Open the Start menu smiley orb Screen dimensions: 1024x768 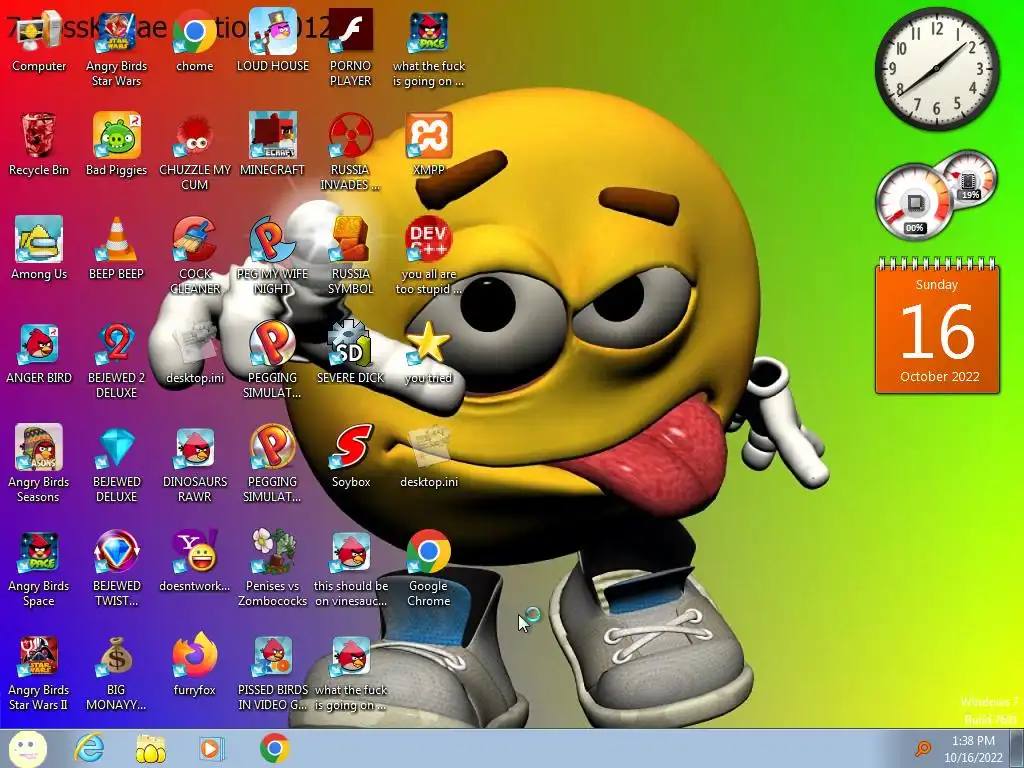point(27,748)
